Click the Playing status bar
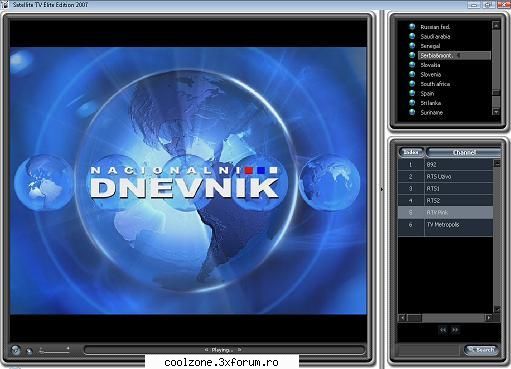 point(224,350)
